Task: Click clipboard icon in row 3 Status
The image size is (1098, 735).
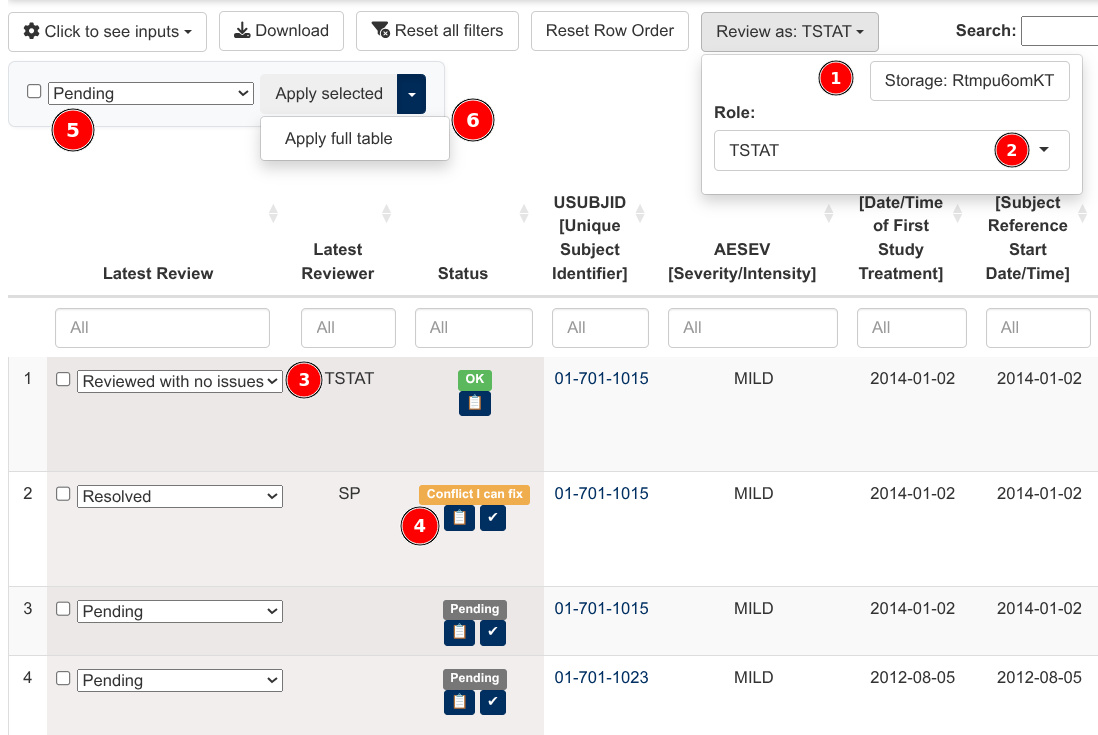Action: [x=459, y=633]
